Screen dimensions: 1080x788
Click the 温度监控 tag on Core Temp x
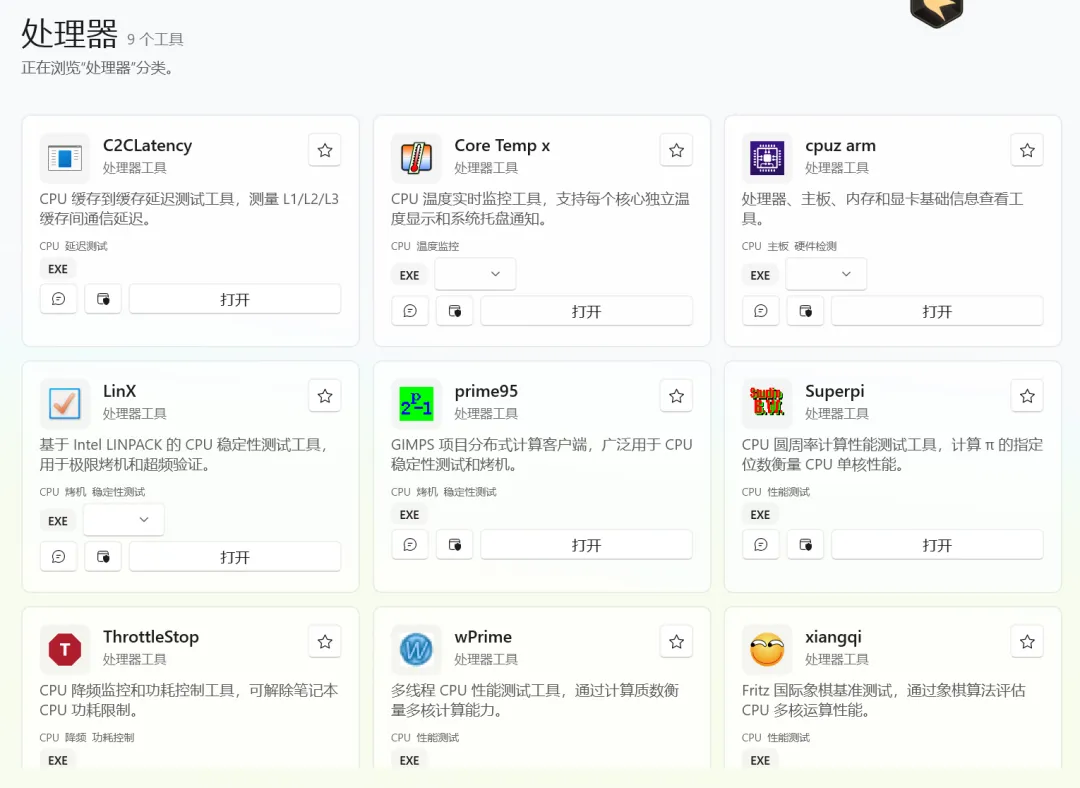(x=437, y=247)
